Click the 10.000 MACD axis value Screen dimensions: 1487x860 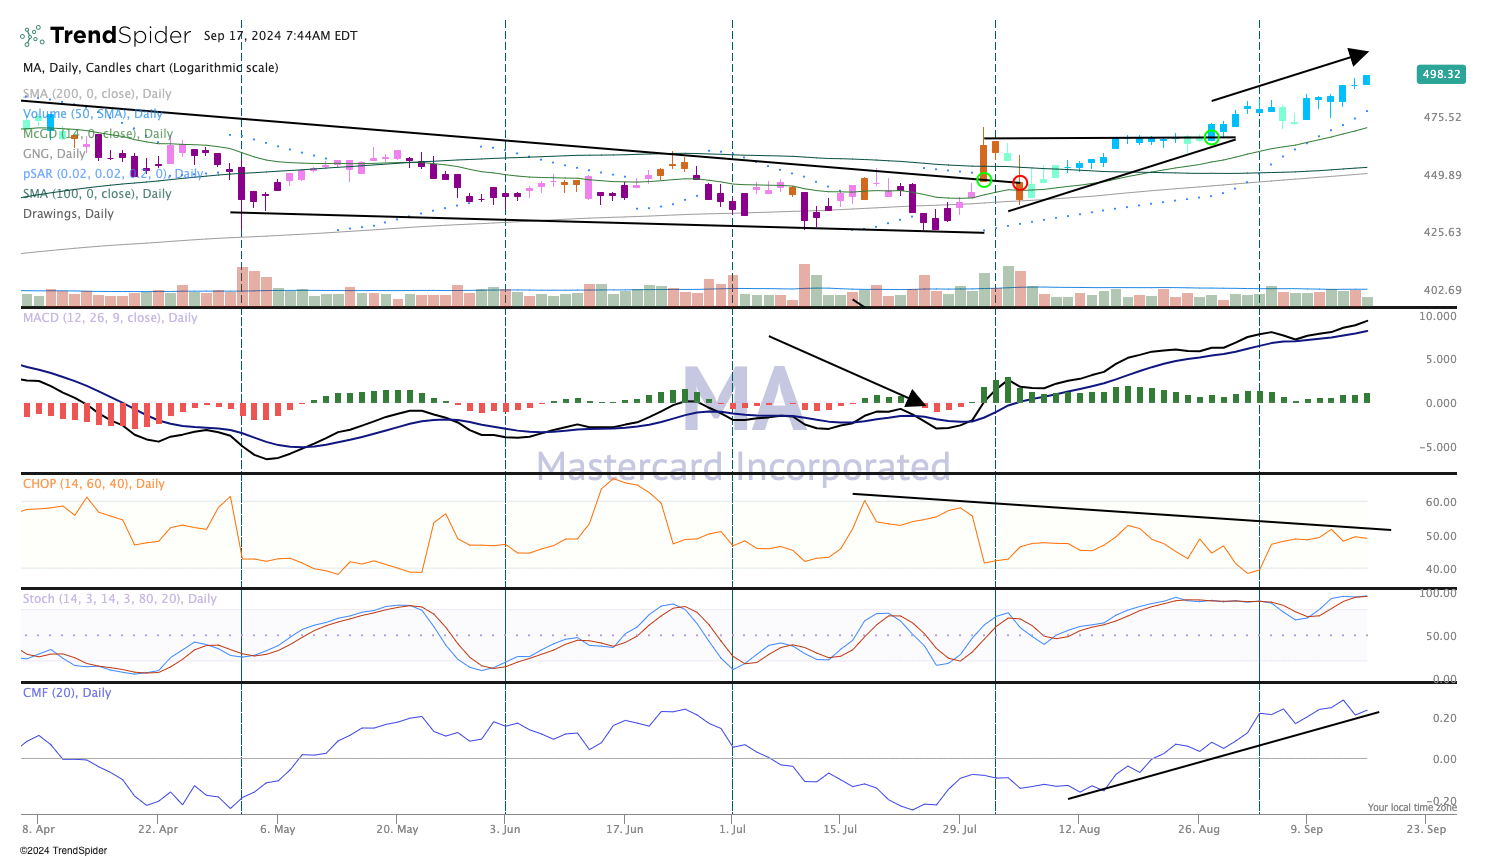pos(1438,316)
